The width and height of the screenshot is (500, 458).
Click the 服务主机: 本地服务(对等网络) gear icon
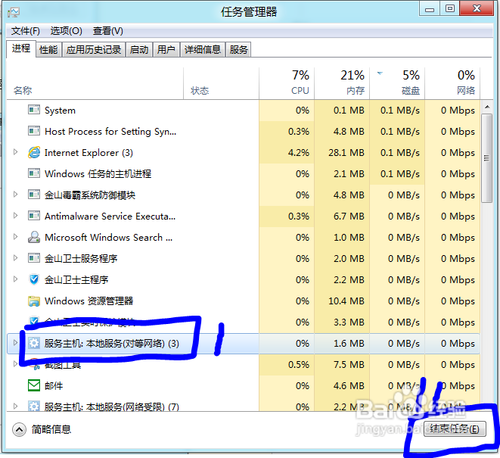click(34, 343)
